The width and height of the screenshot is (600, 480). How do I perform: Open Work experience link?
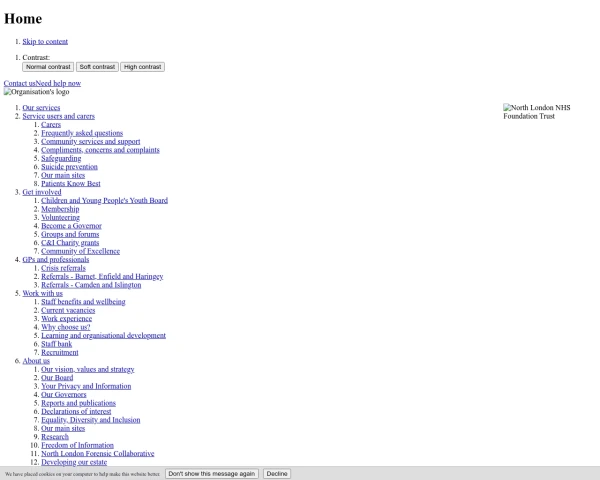tap(67, 318)
